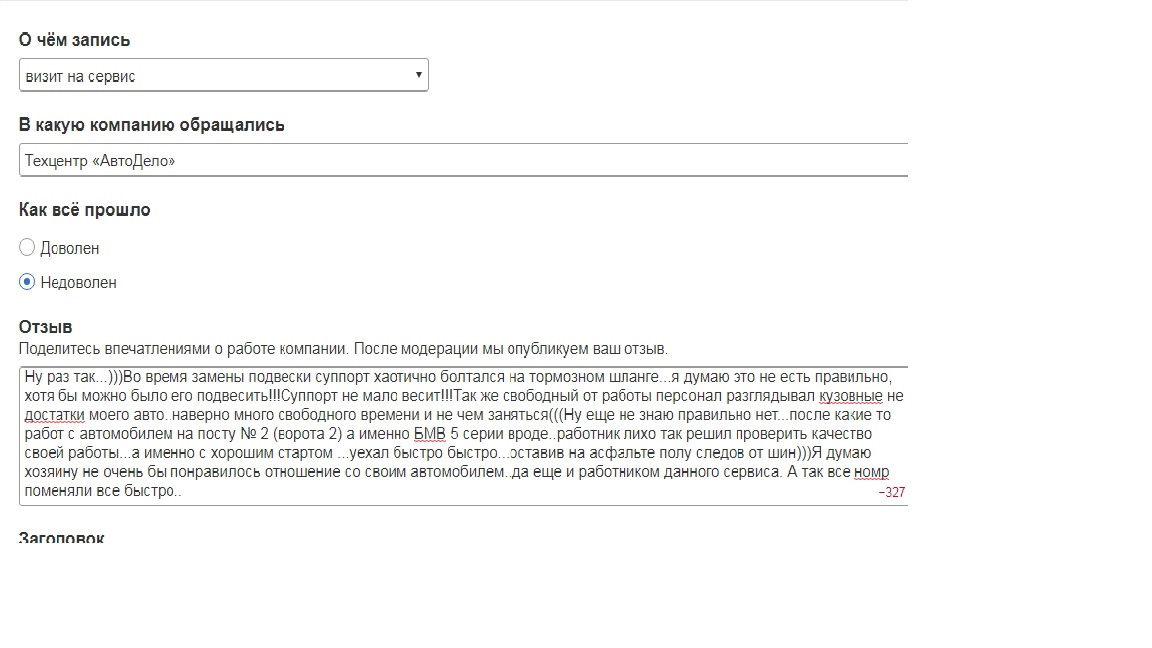Click the moderation hint text under Отзыв
Image resolution: width=1152 pixels, height=648 pixels.
click(343, 349)
